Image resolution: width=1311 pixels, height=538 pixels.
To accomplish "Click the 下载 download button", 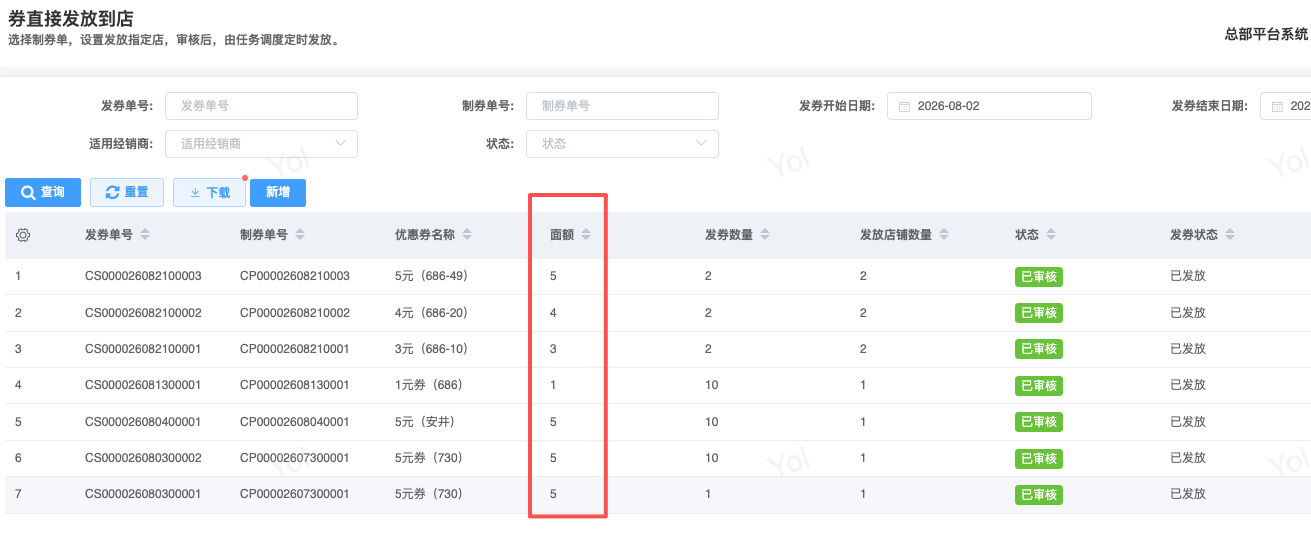I will [x=209, y=193].
